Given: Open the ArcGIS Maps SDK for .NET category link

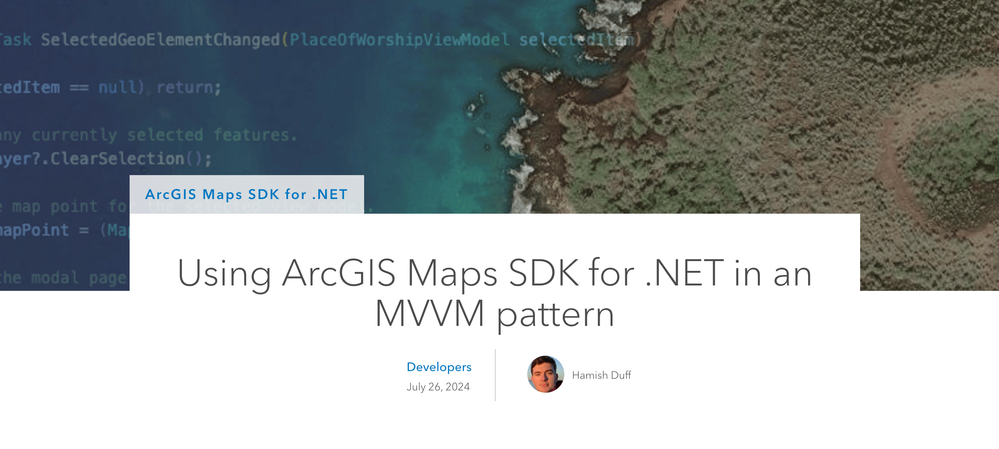Looking at the screenshot, I should [247, 194].
